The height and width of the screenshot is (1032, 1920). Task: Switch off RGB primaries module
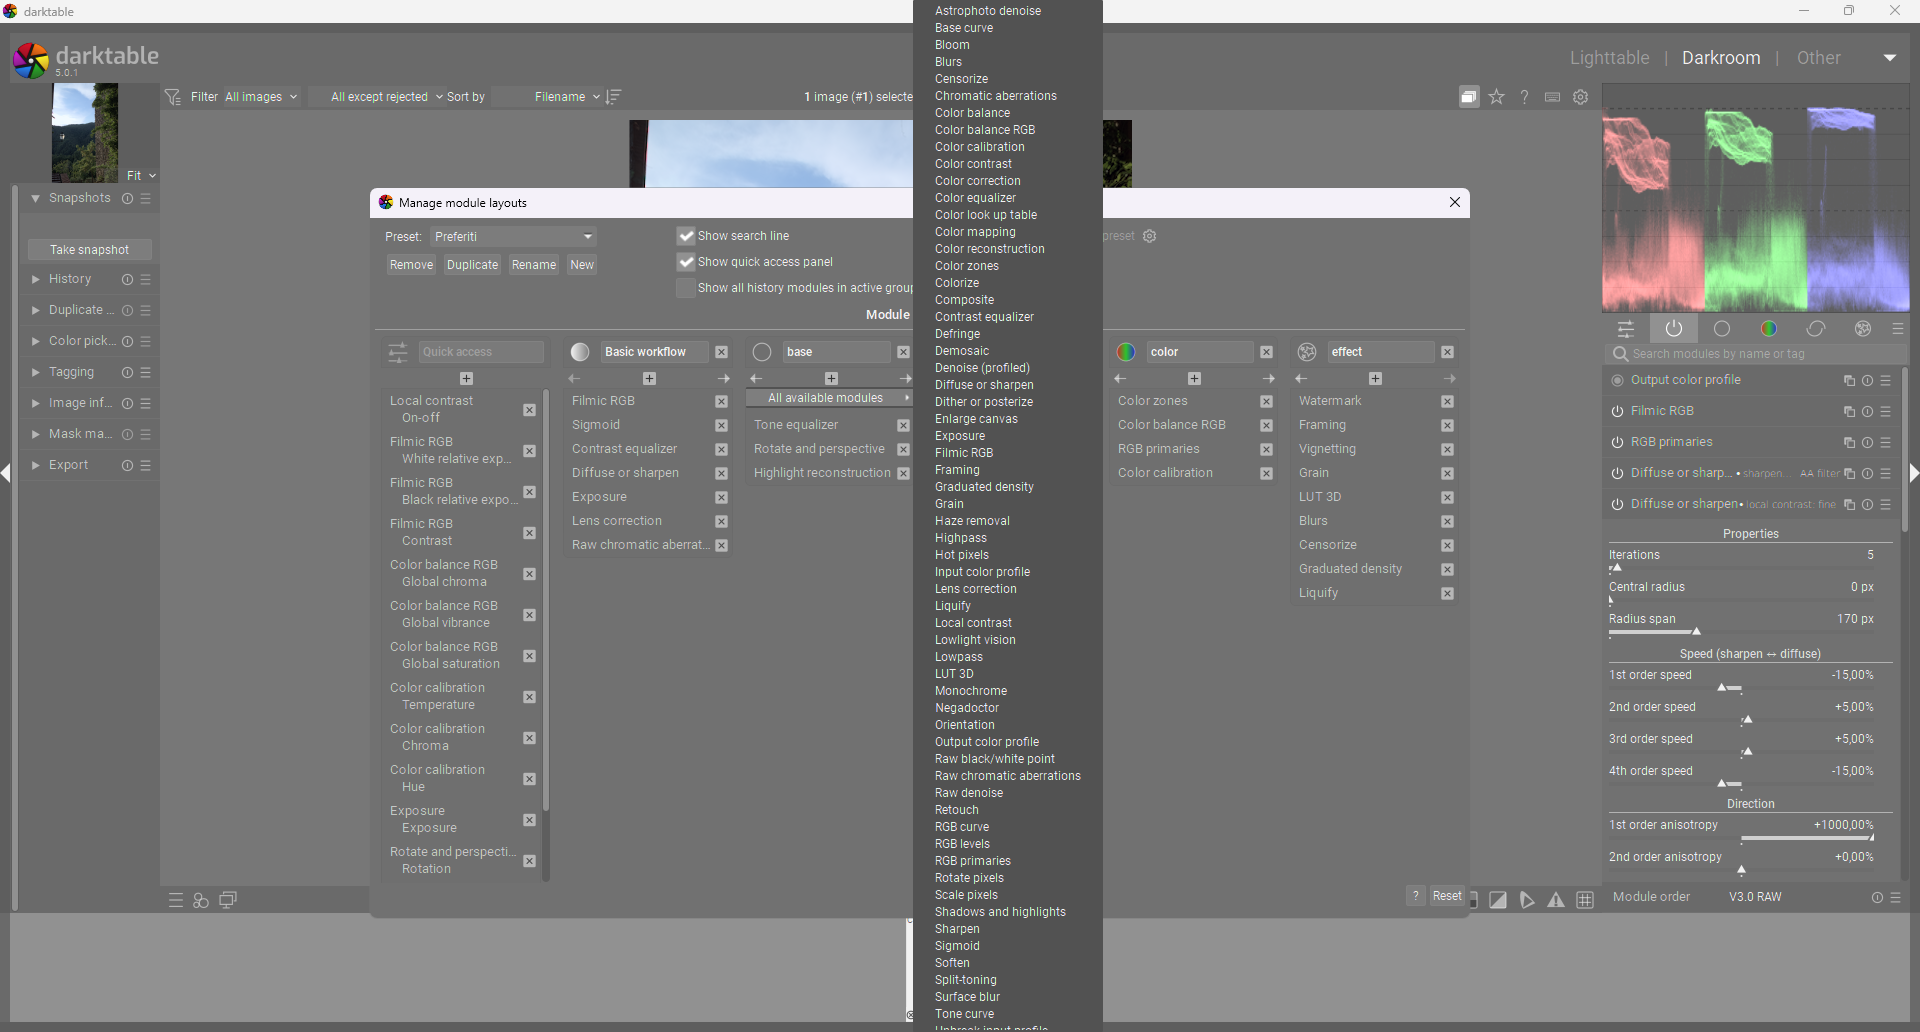(1617, 442)
